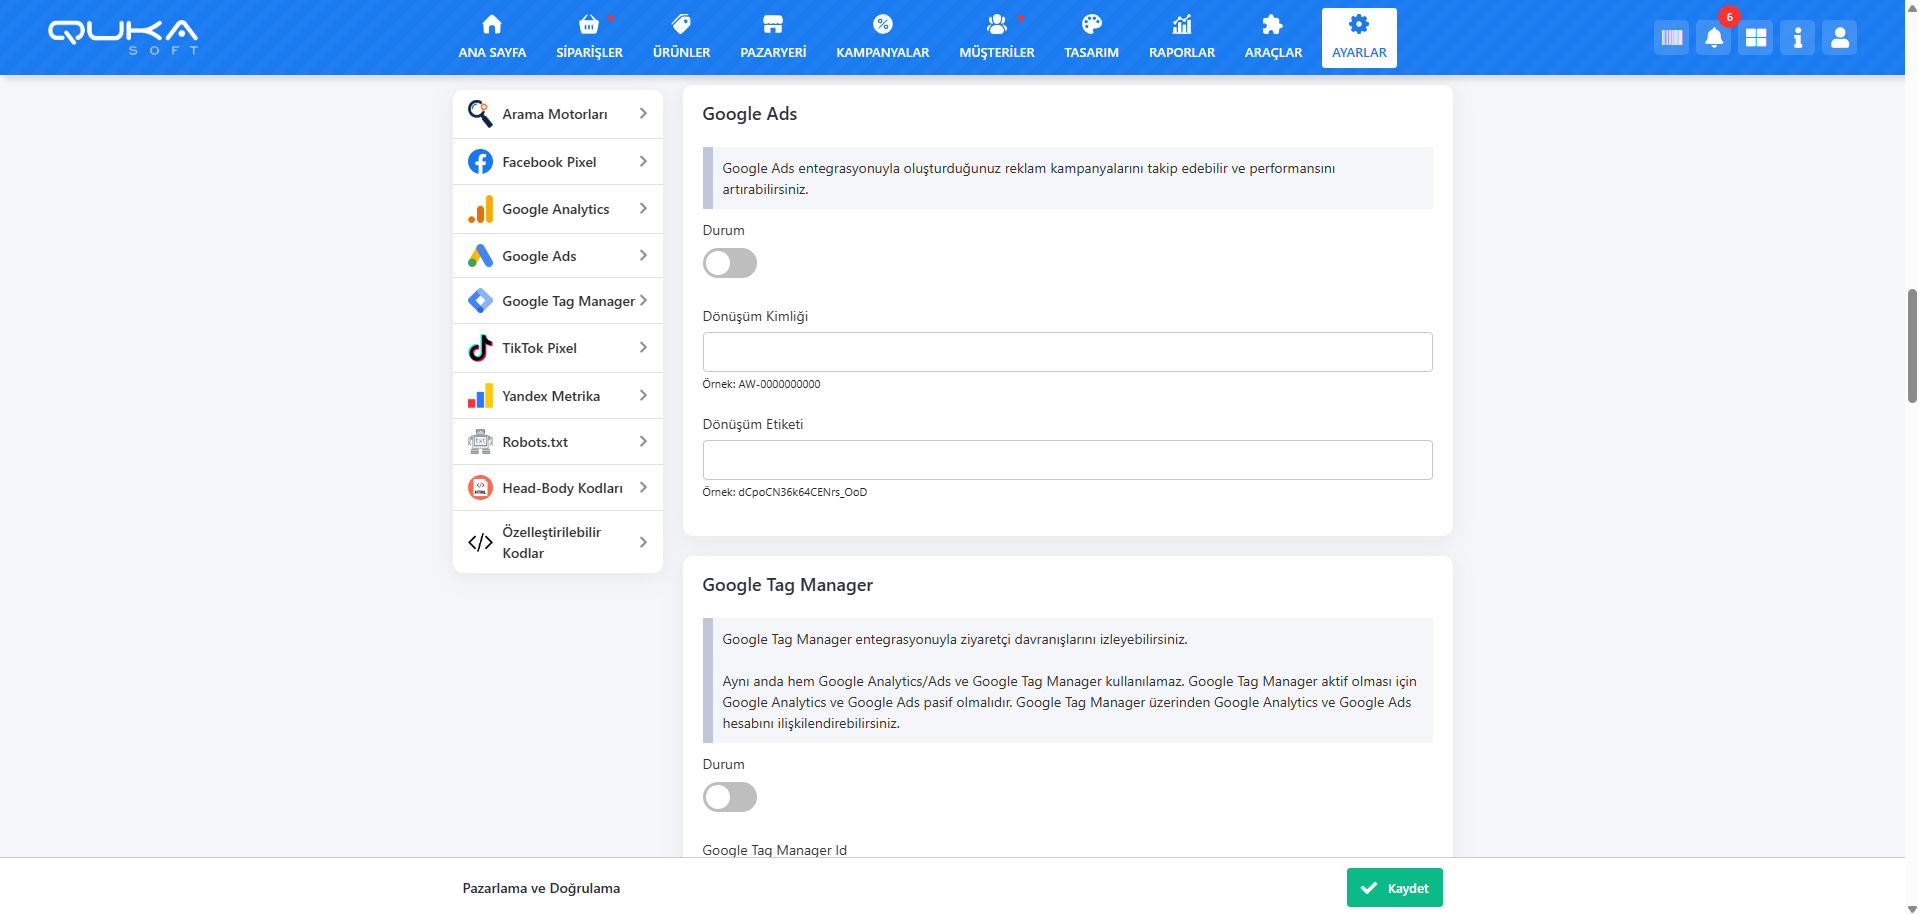Viewport: 1919px width, 915px height.
Task: Click the barcode icon in header
Action: pos(1671,38)
